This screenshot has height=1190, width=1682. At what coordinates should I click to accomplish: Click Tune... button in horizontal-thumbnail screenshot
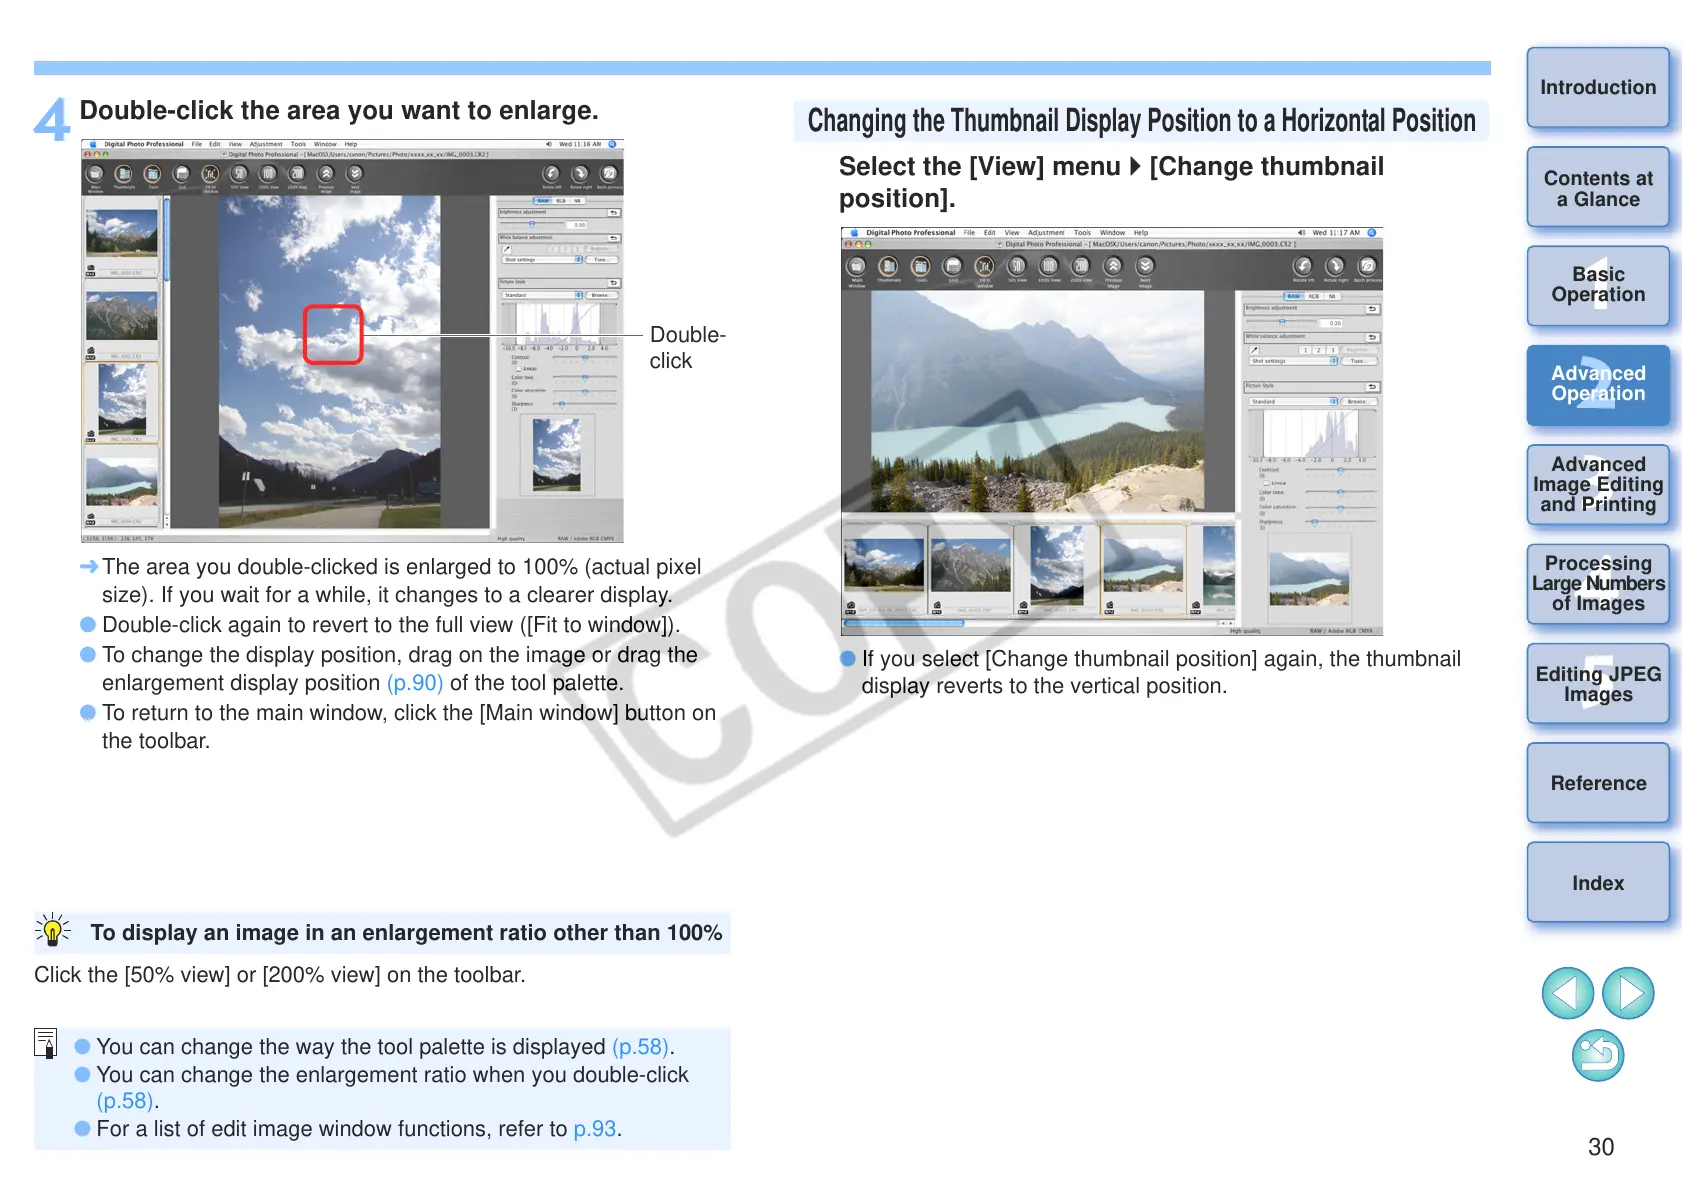tap(1358, 361)
